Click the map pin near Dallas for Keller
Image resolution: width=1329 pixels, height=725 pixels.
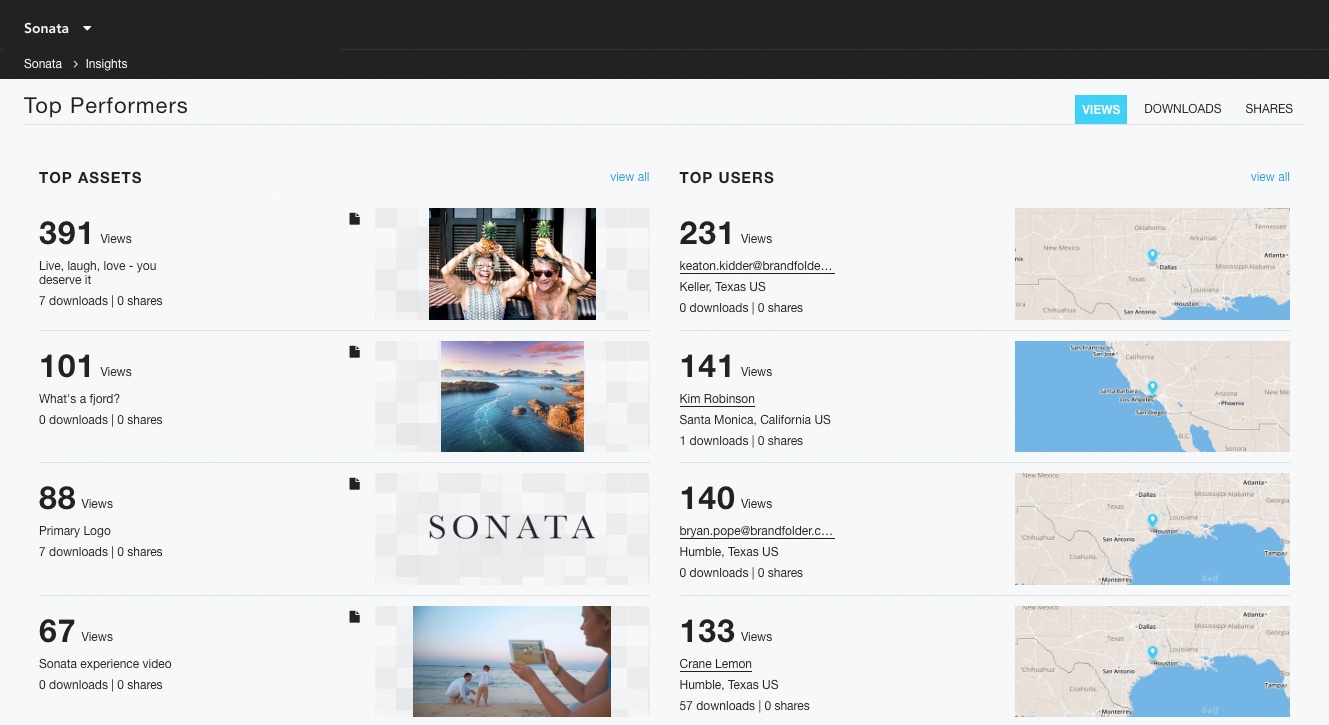1152,256
